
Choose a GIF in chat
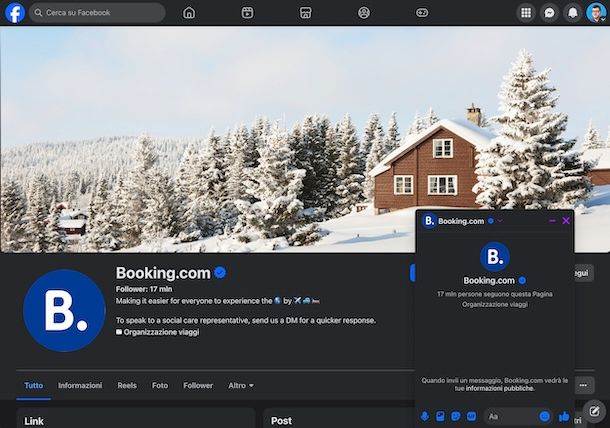pyautogui.click(x=471, y=416)
